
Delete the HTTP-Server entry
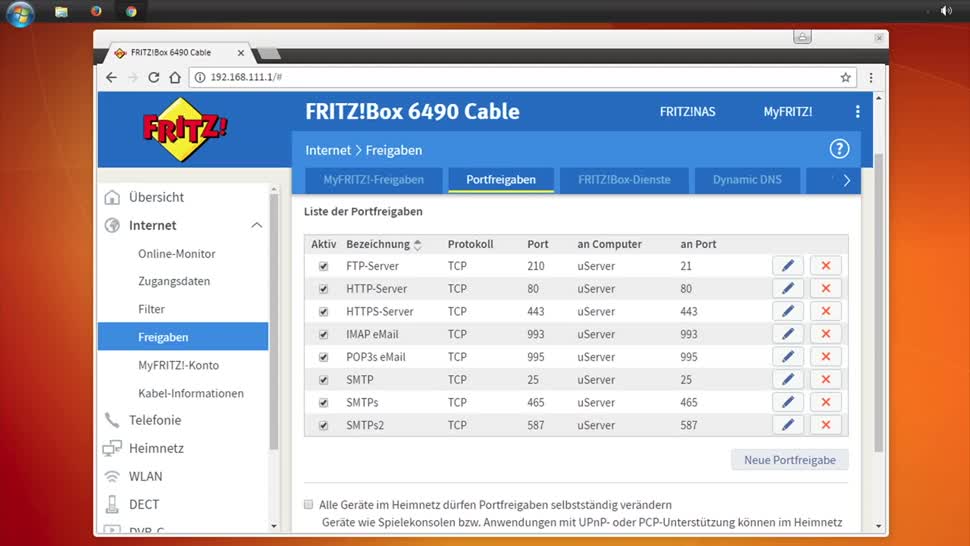(x=825, y=289)
